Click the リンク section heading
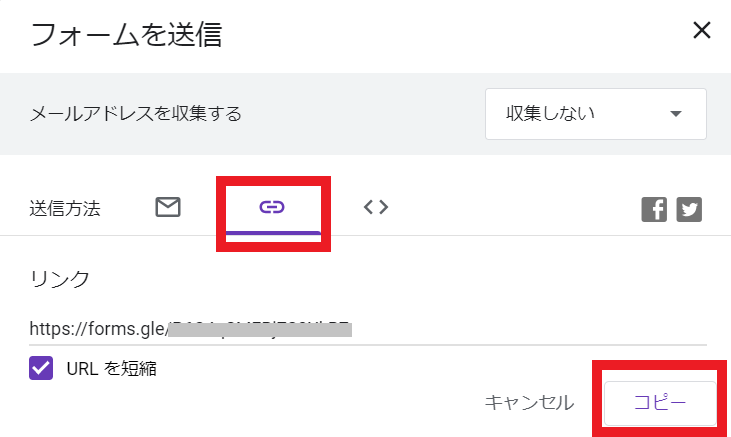The width and height of the screenshot is (731, 437). (x=60, y=279)
